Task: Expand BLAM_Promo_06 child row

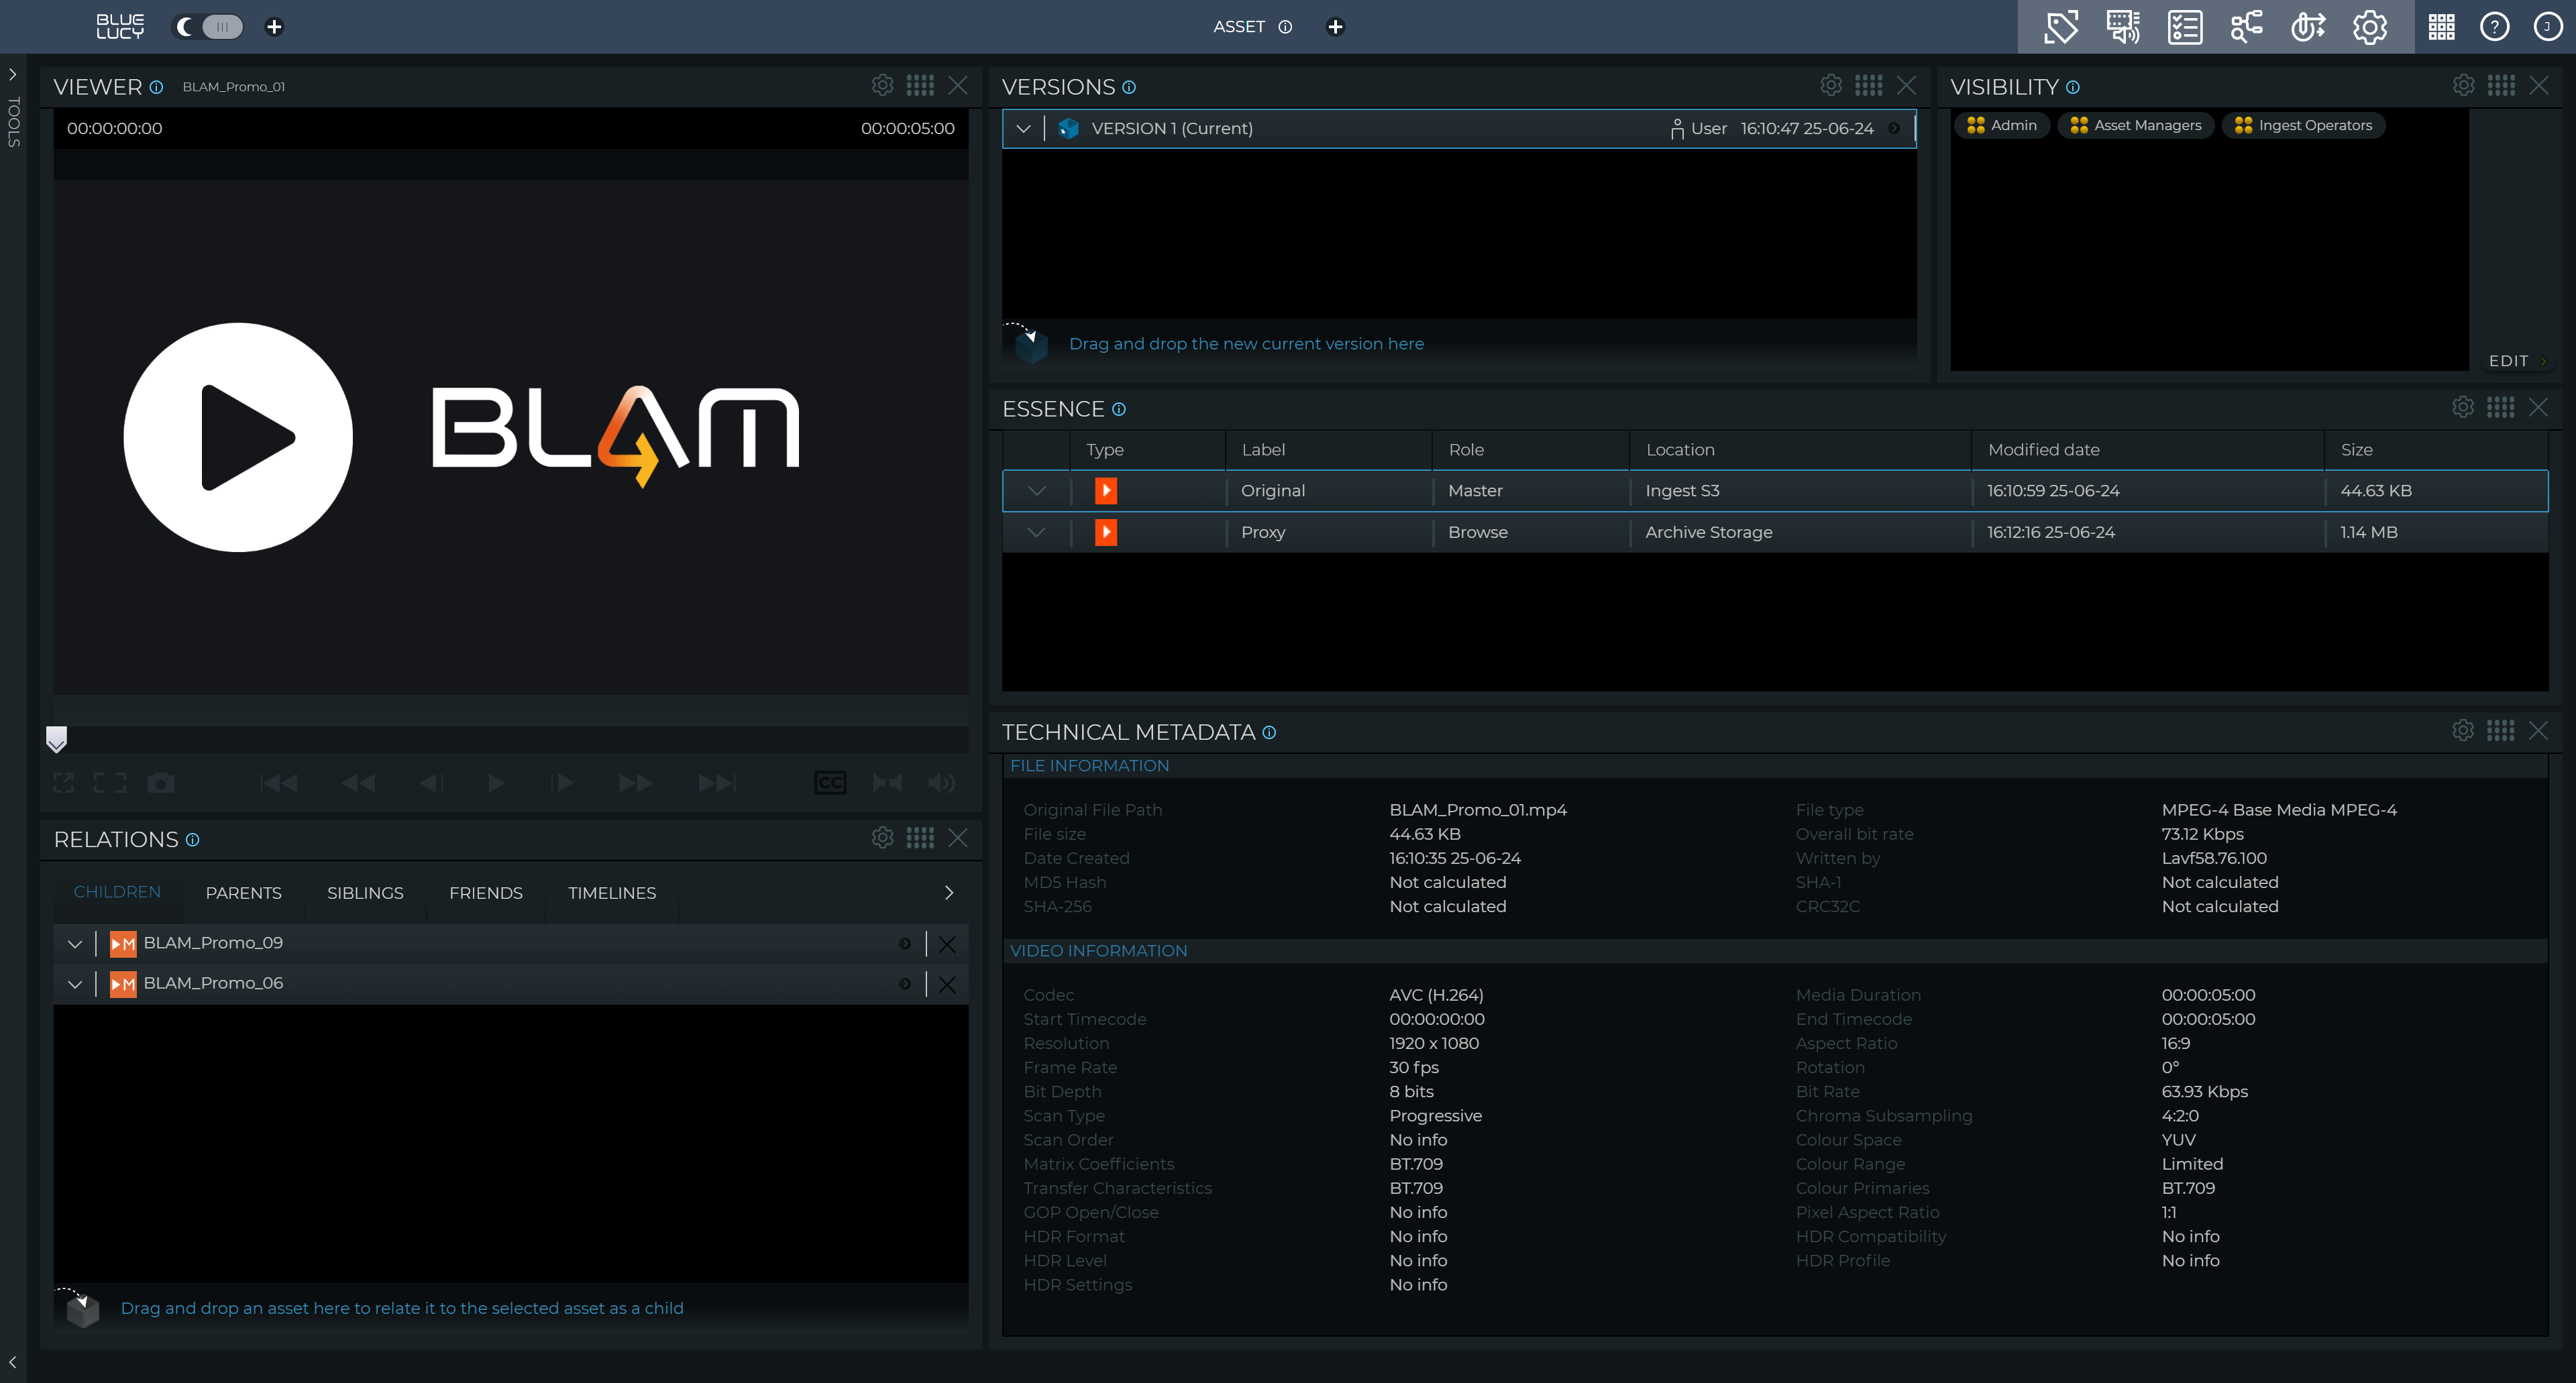Action: click(x=75, y=984)
